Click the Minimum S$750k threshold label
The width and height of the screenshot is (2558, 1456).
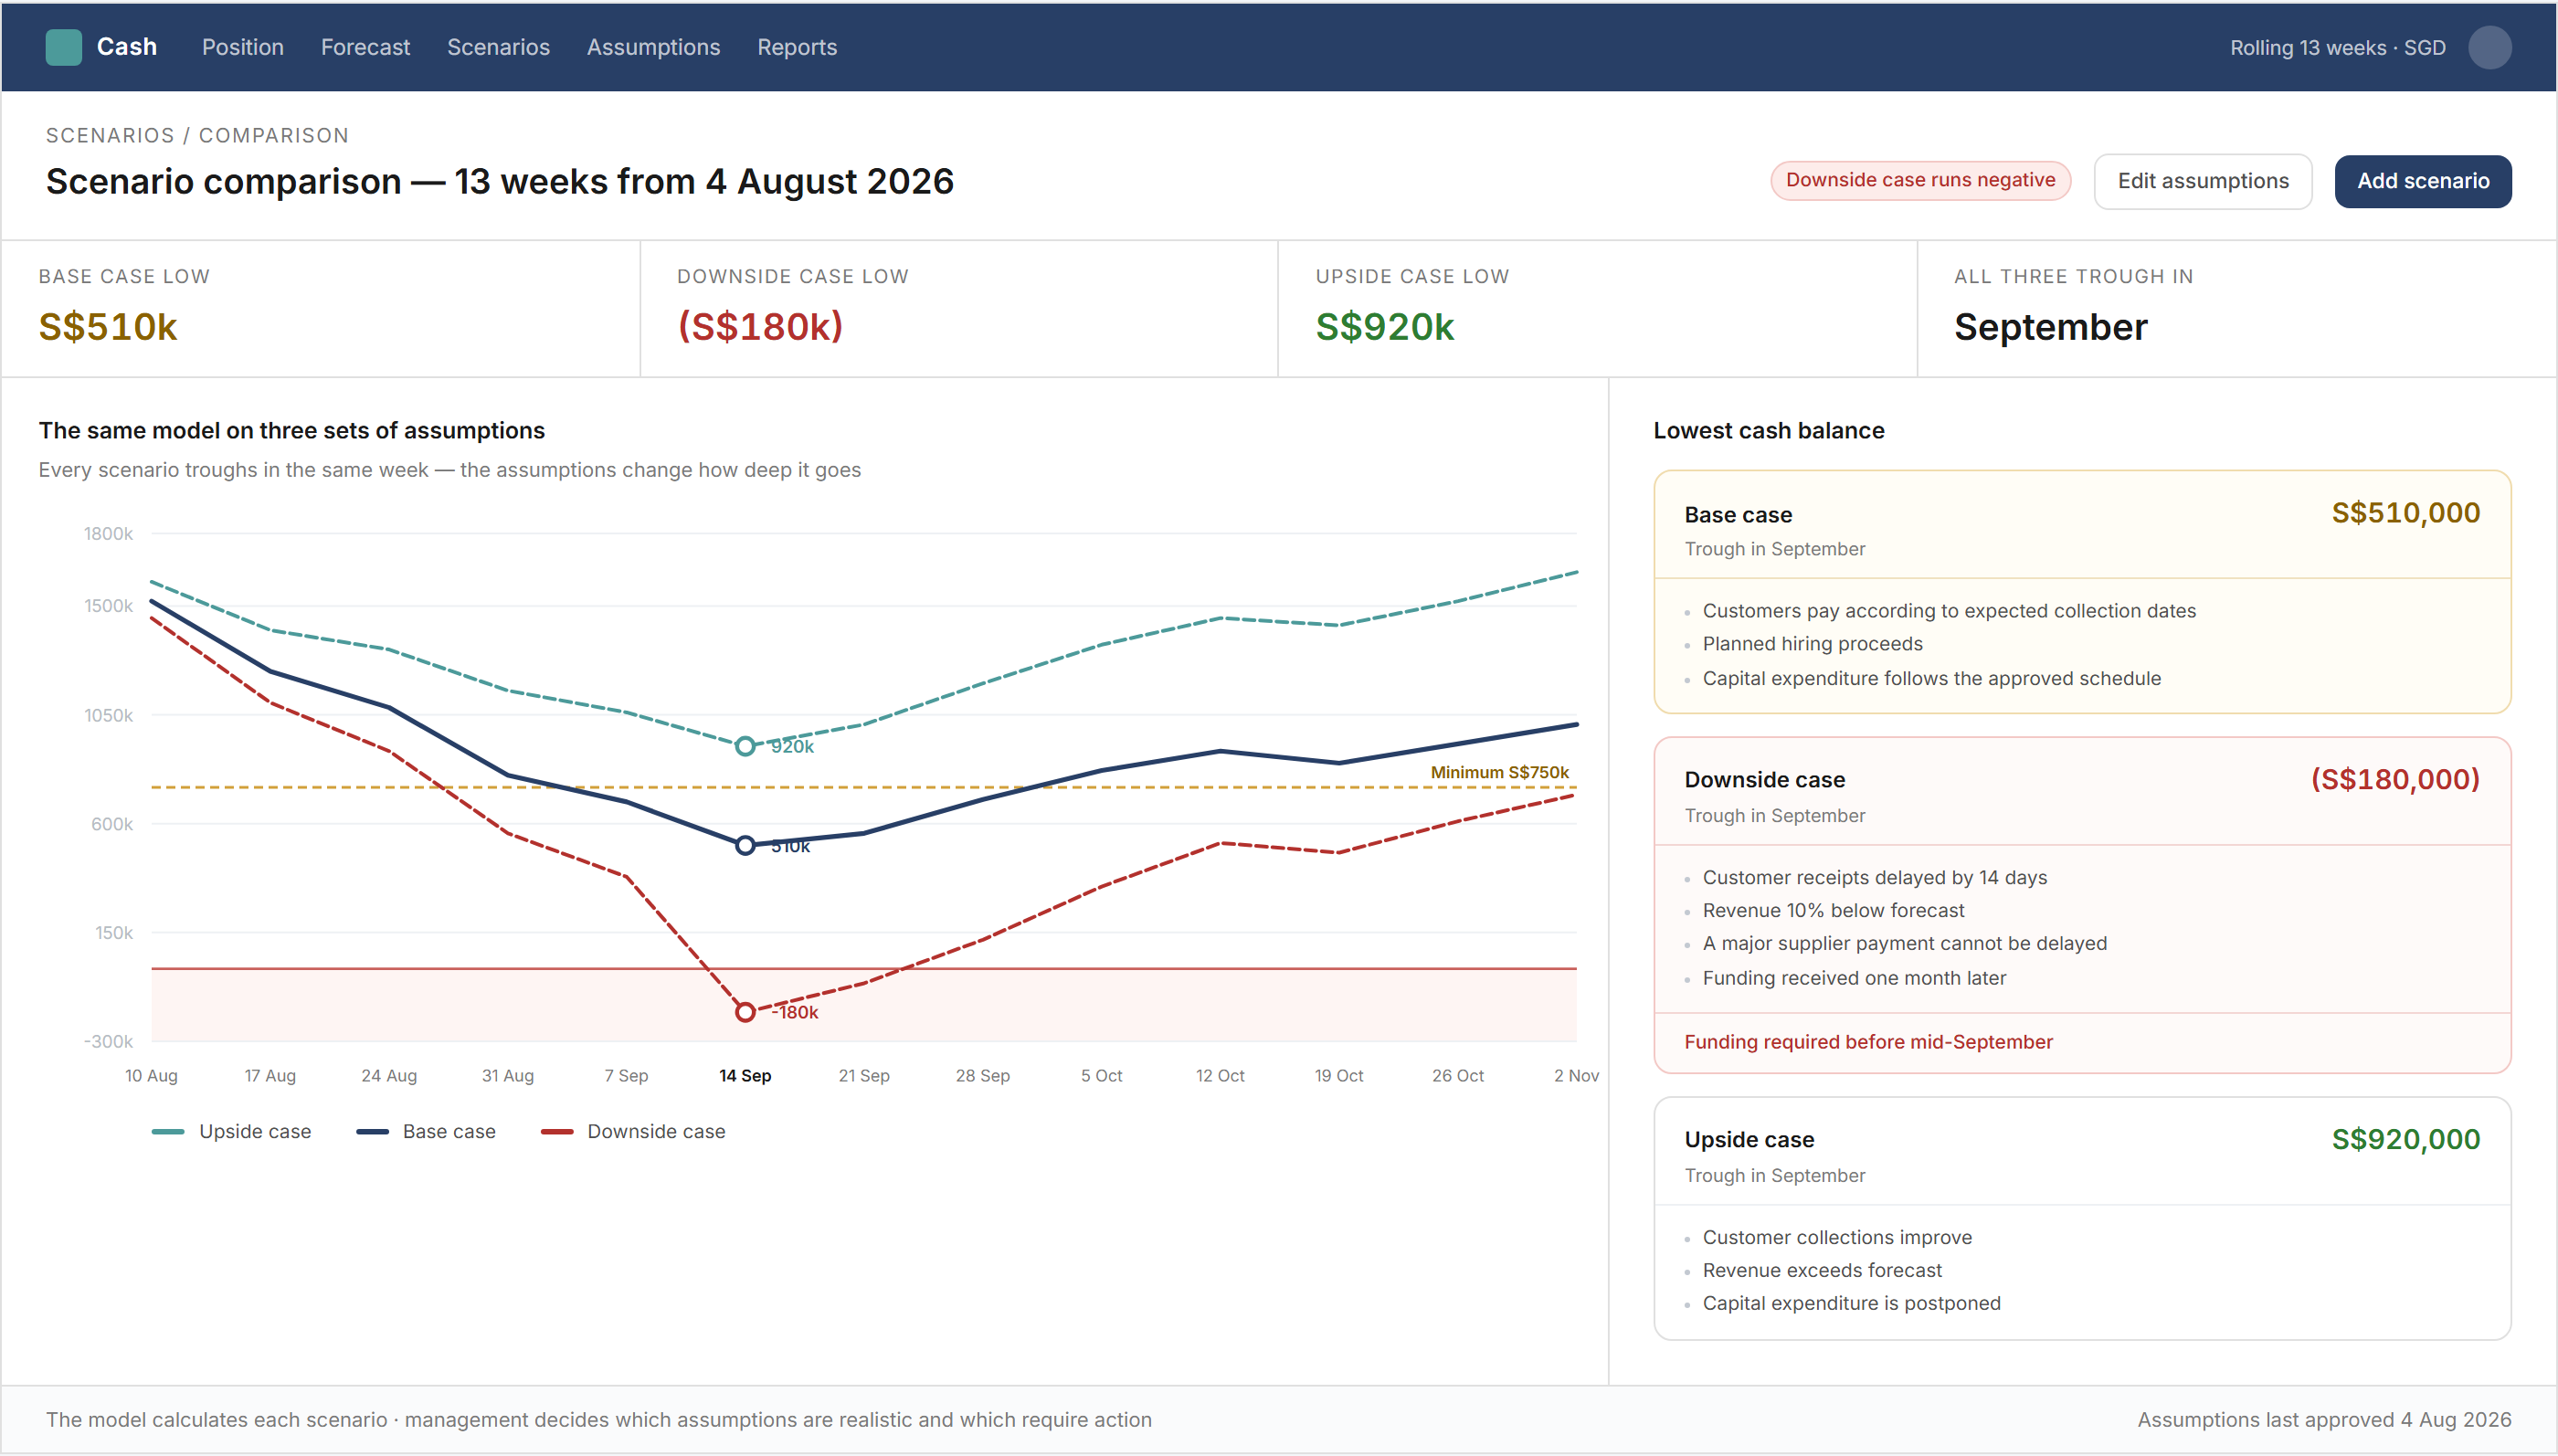(x=1499, y=772)
